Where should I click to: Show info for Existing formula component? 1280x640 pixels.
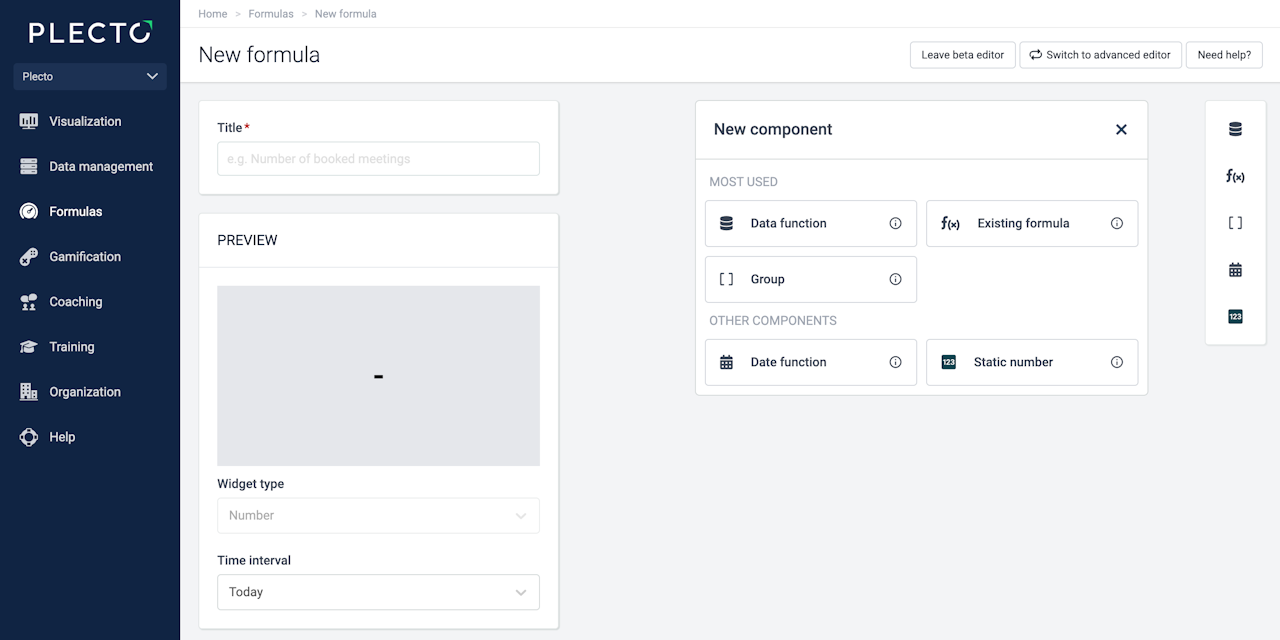coord(1117,223)
